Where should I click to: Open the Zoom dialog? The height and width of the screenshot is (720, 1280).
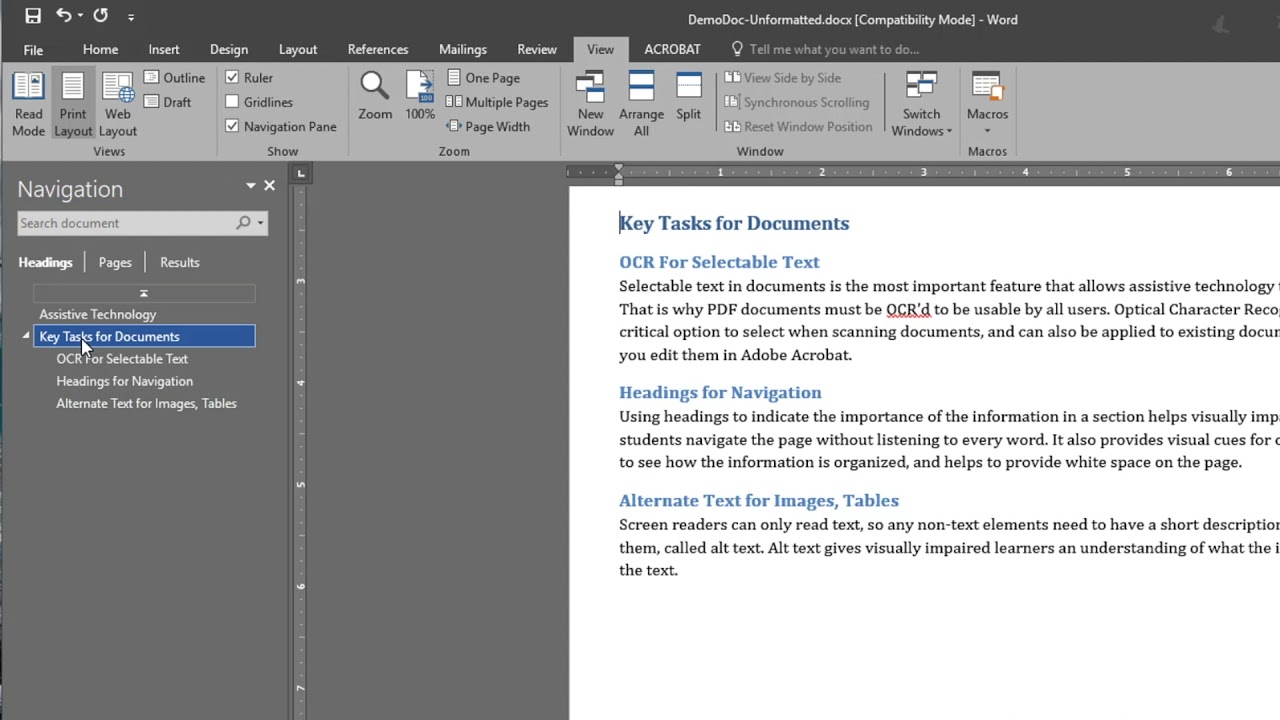tap(375, 96)
